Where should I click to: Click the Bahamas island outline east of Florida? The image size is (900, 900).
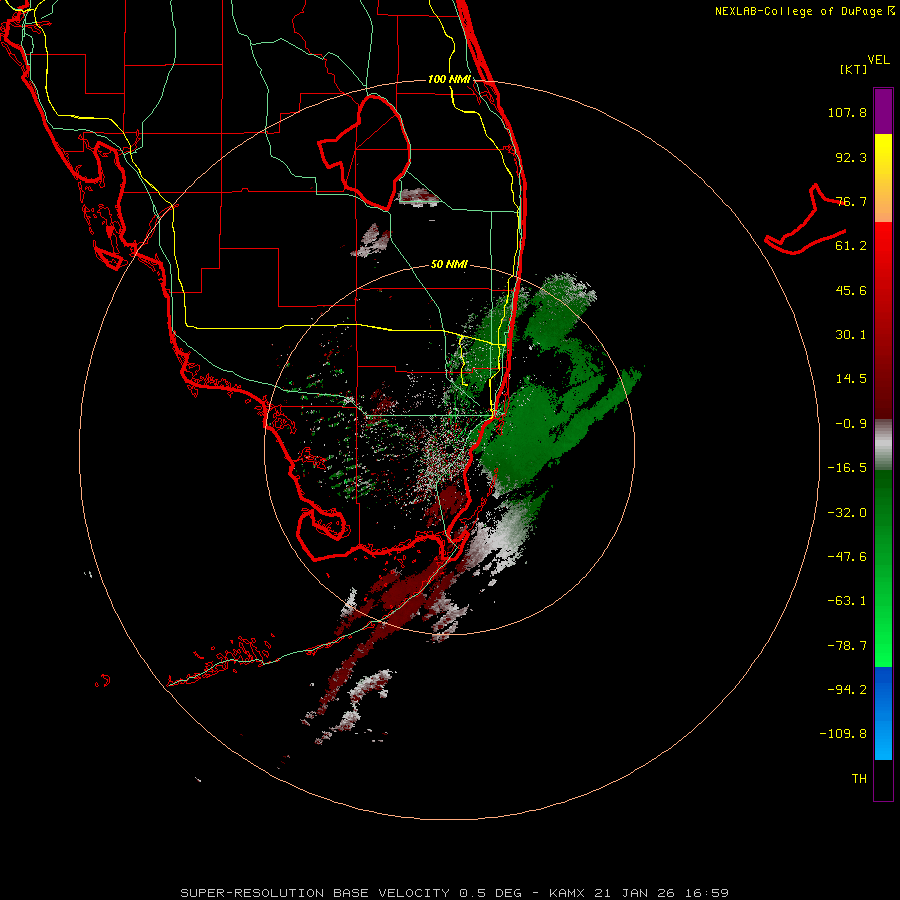pyautogui.click(x=806, y=220)
